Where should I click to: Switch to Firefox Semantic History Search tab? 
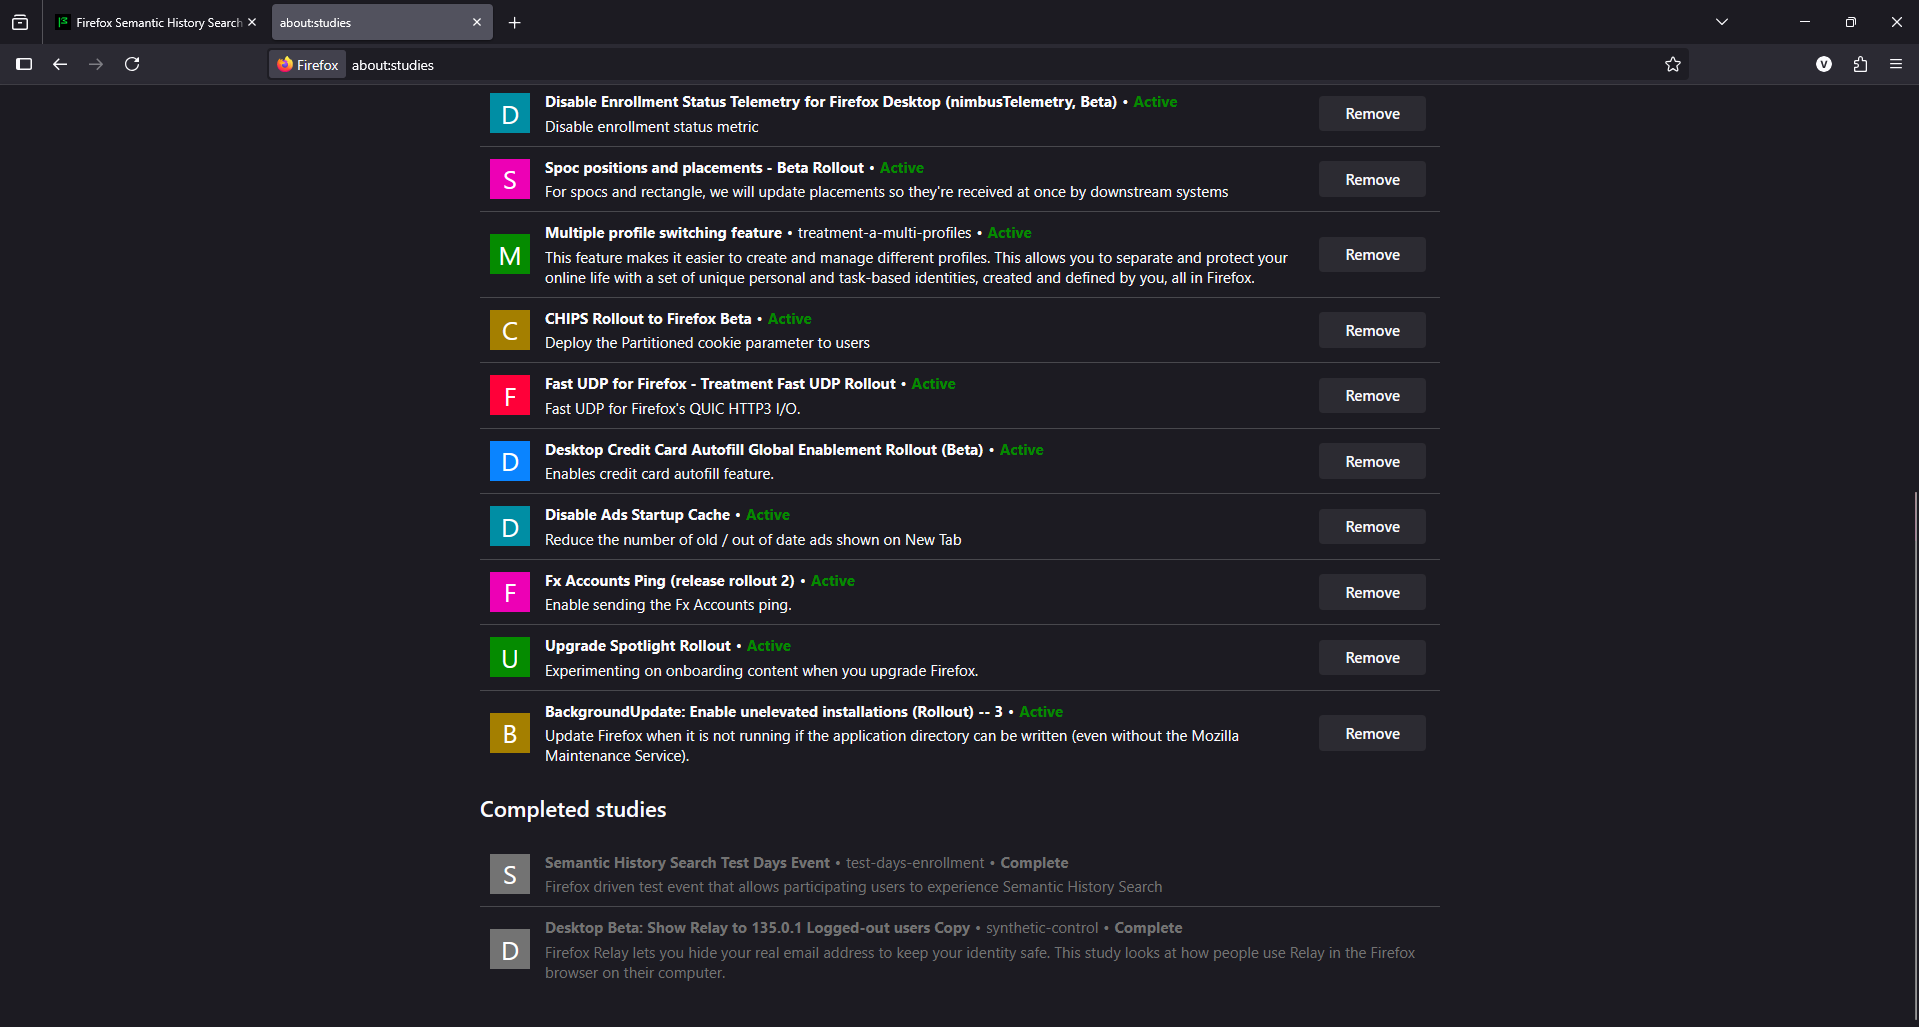coord(150,22)
